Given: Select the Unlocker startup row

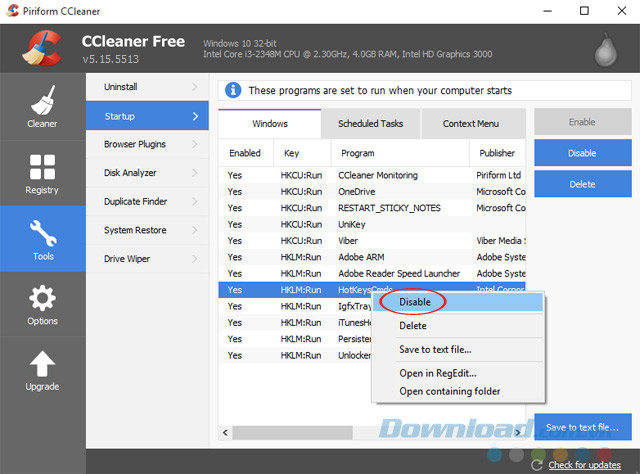Looking at the screenshot, I should click(x=295, y=355).
